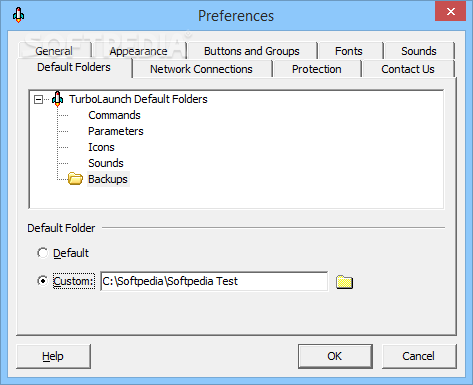Select the Default radio button

[x=43, y=253]
